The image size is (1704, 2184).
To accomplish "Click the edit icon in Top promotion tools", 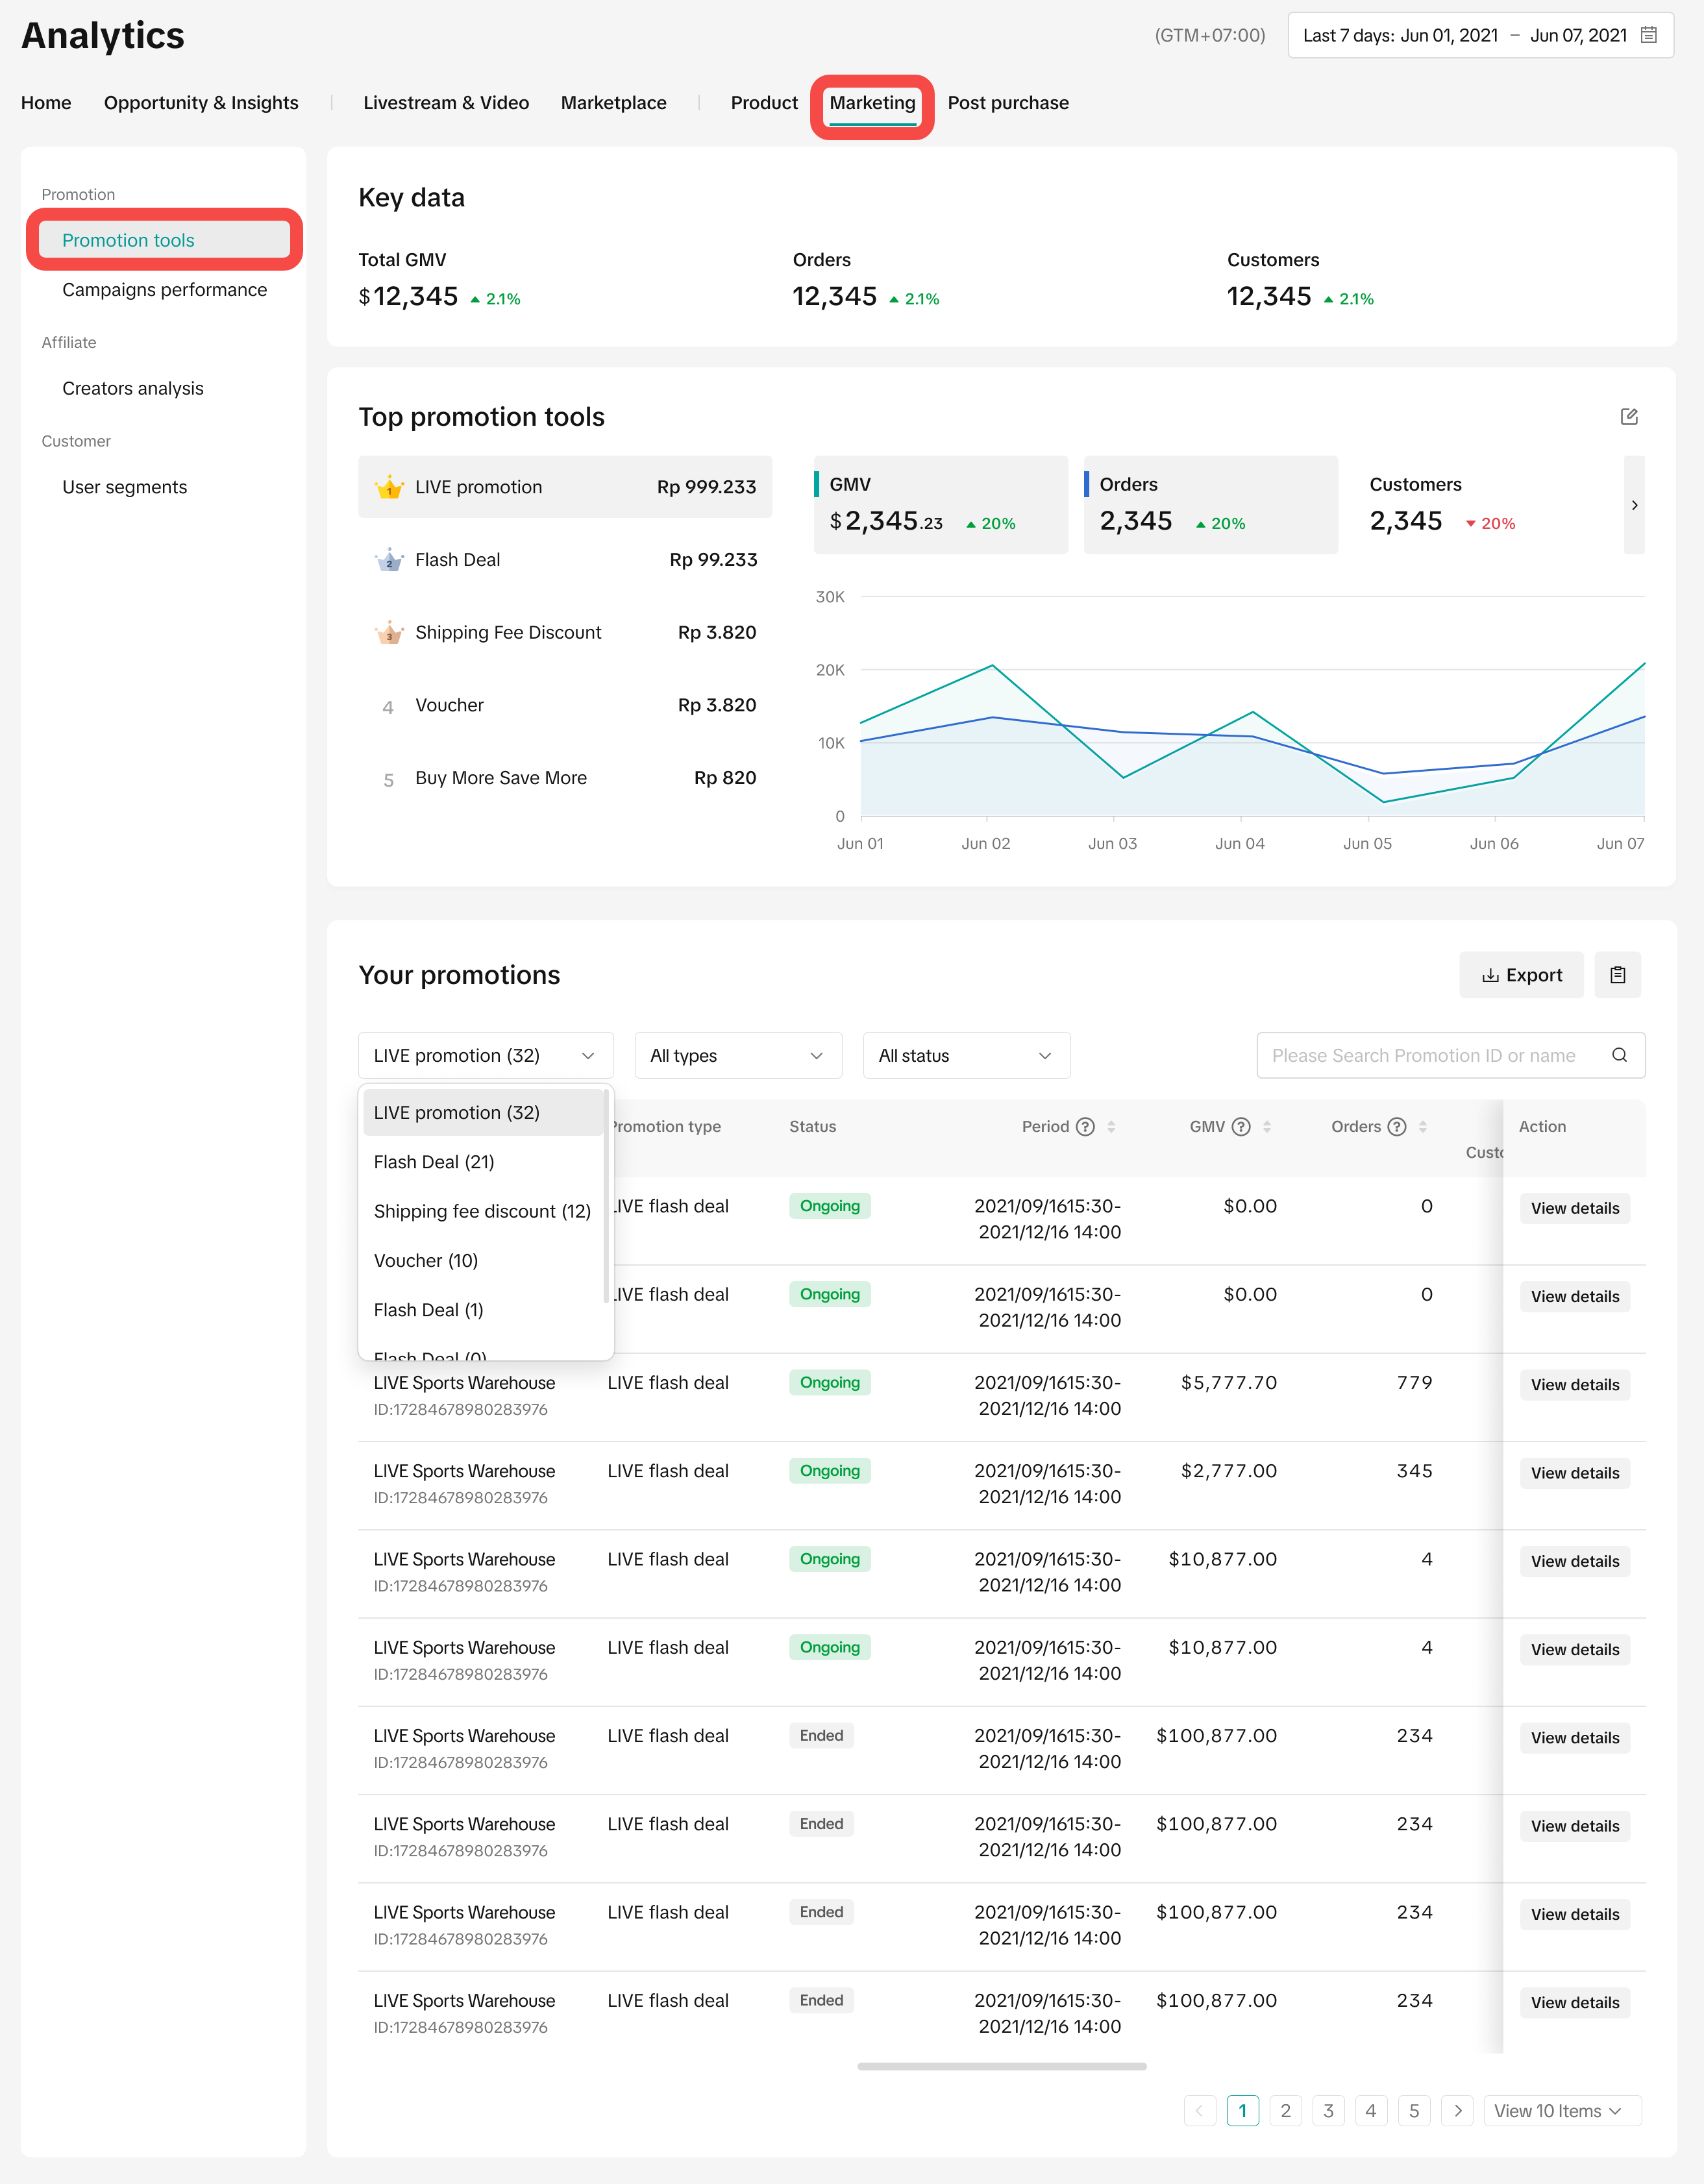I will (x=1629, y=416).
